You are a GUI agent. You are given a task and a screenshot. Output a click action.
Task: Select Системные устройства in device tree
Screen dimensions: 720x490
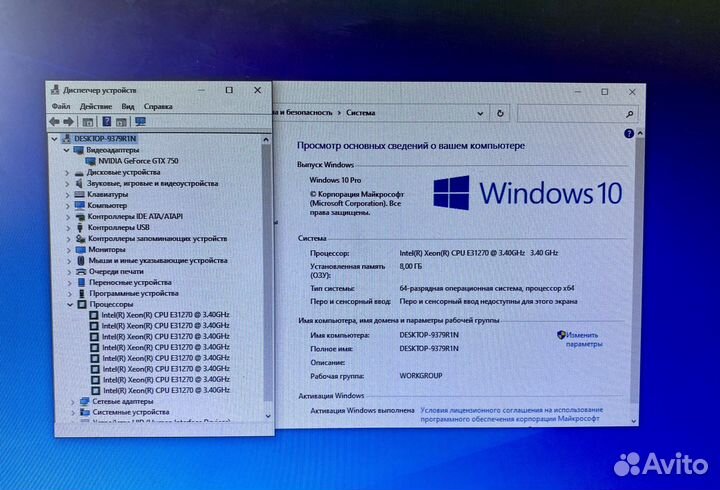130,412
